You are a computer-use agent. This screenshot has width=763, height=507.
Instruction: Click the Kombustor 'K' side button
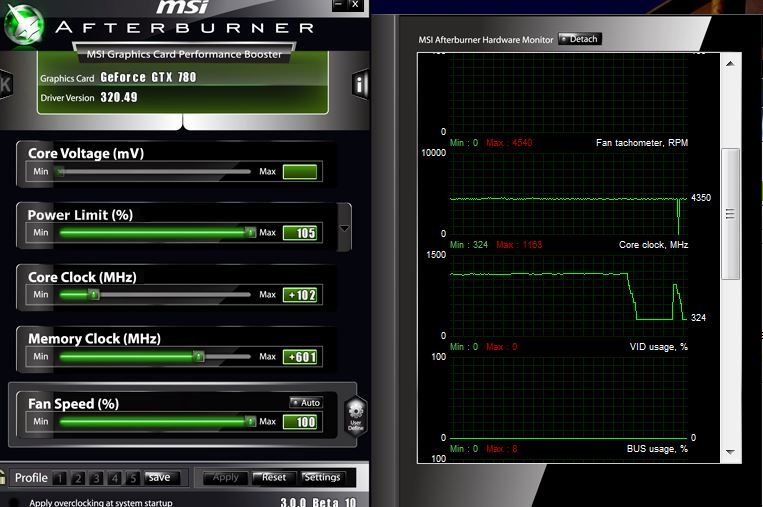(x=5, y=84)
